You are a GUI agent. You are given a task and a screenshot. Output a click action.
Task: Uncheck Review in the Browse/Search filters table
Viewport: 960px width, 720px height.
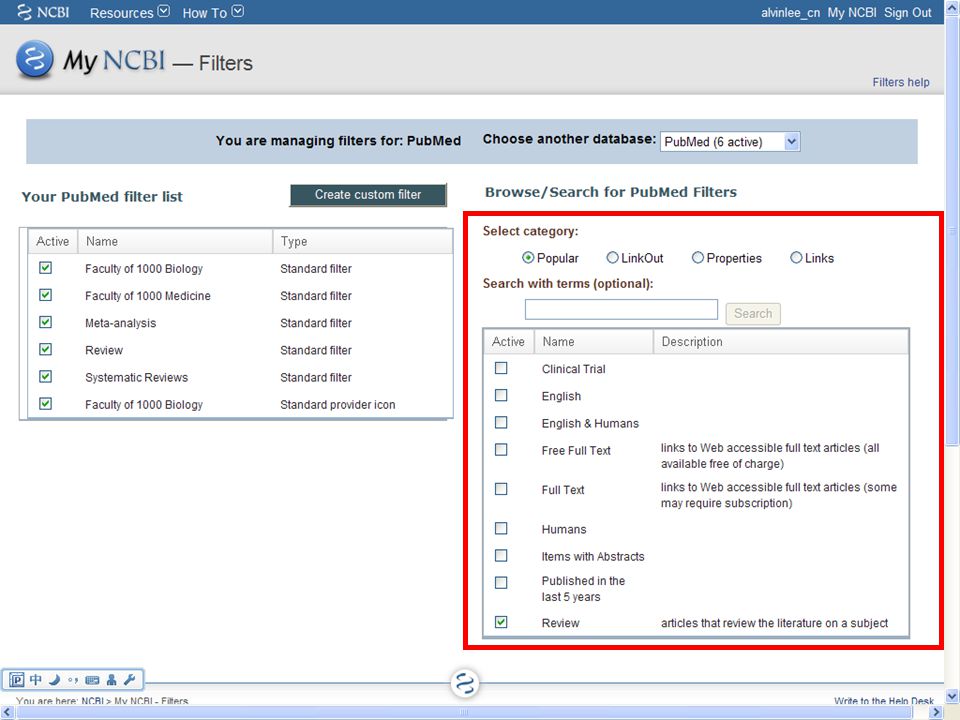click(501, 622)
